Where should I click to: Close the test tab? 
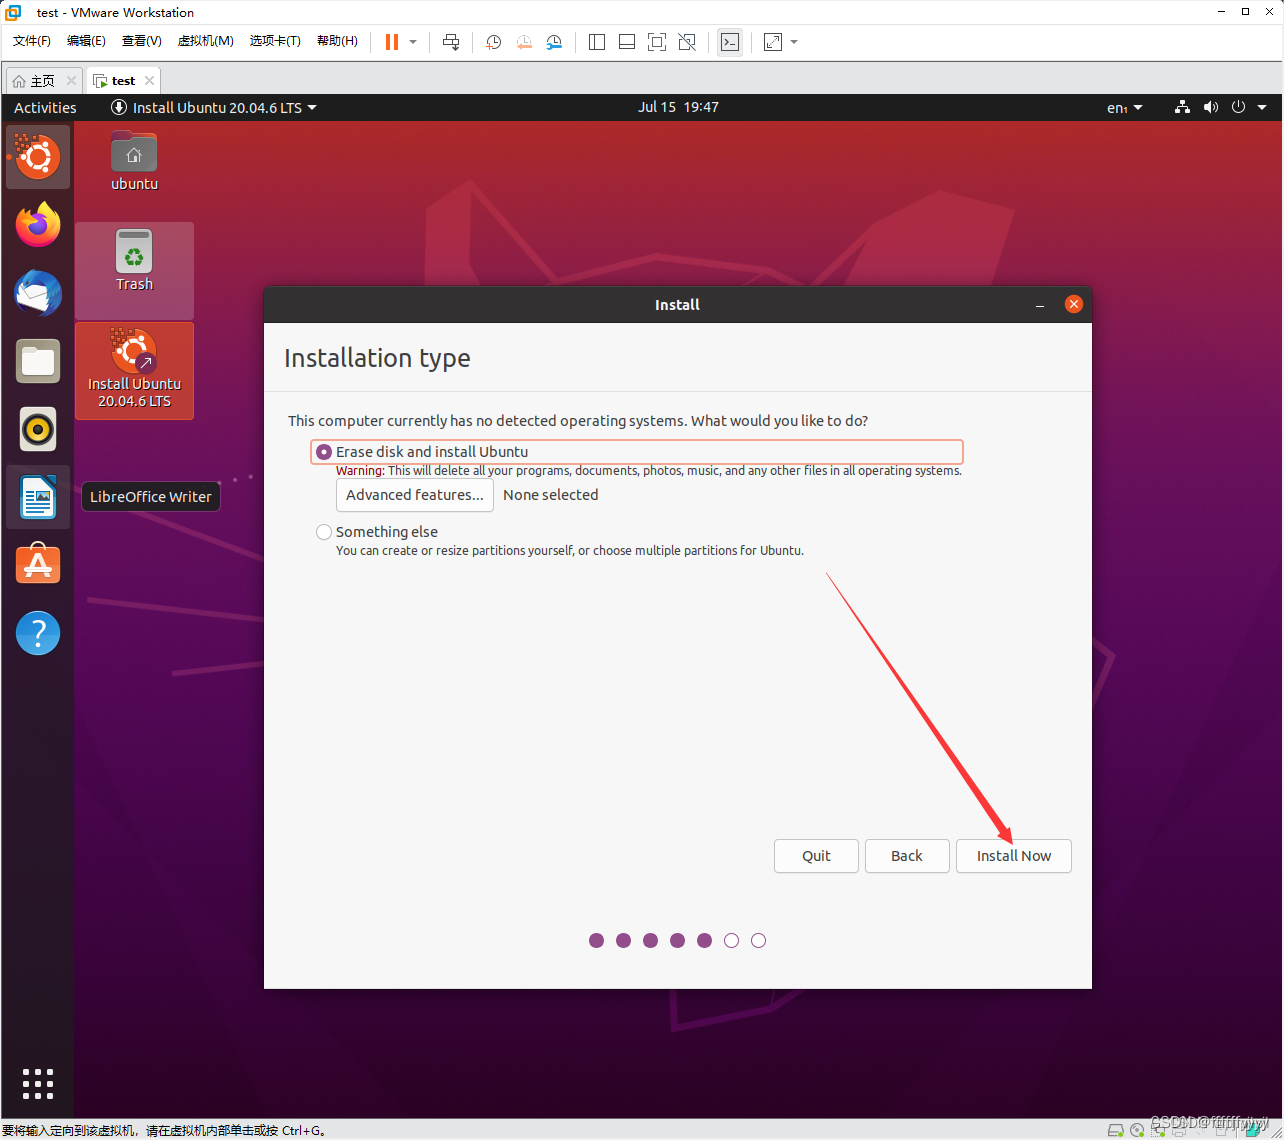coord(149,81)
